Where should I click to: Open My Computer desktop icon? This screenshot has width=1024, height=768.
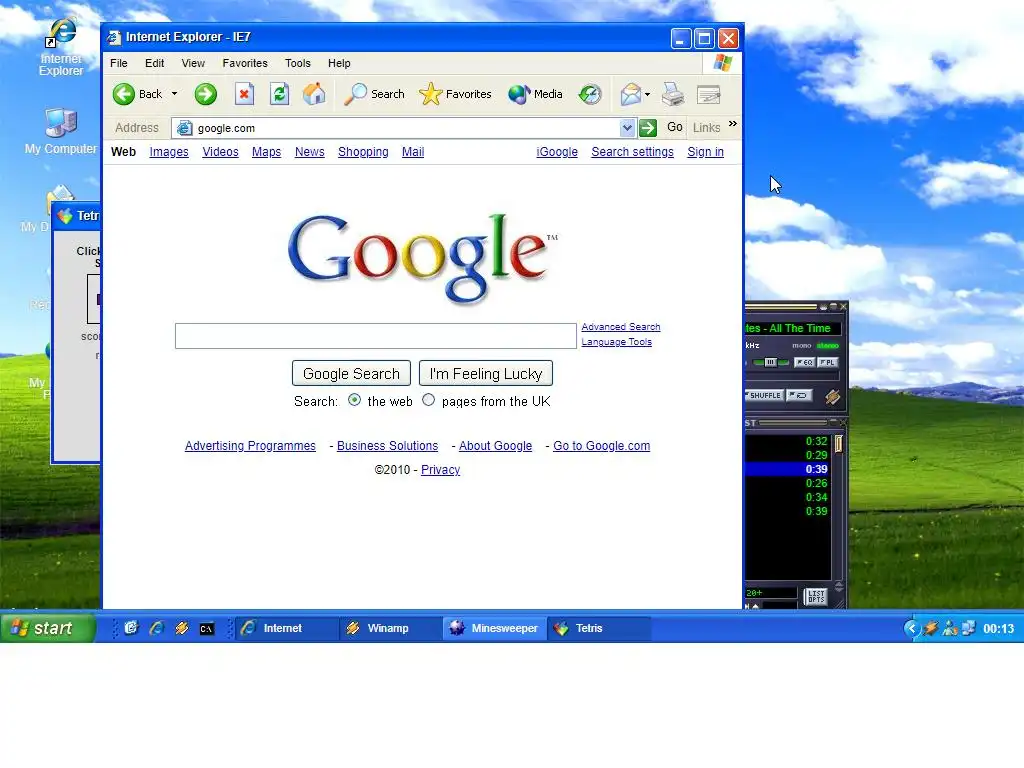(61, 131)
